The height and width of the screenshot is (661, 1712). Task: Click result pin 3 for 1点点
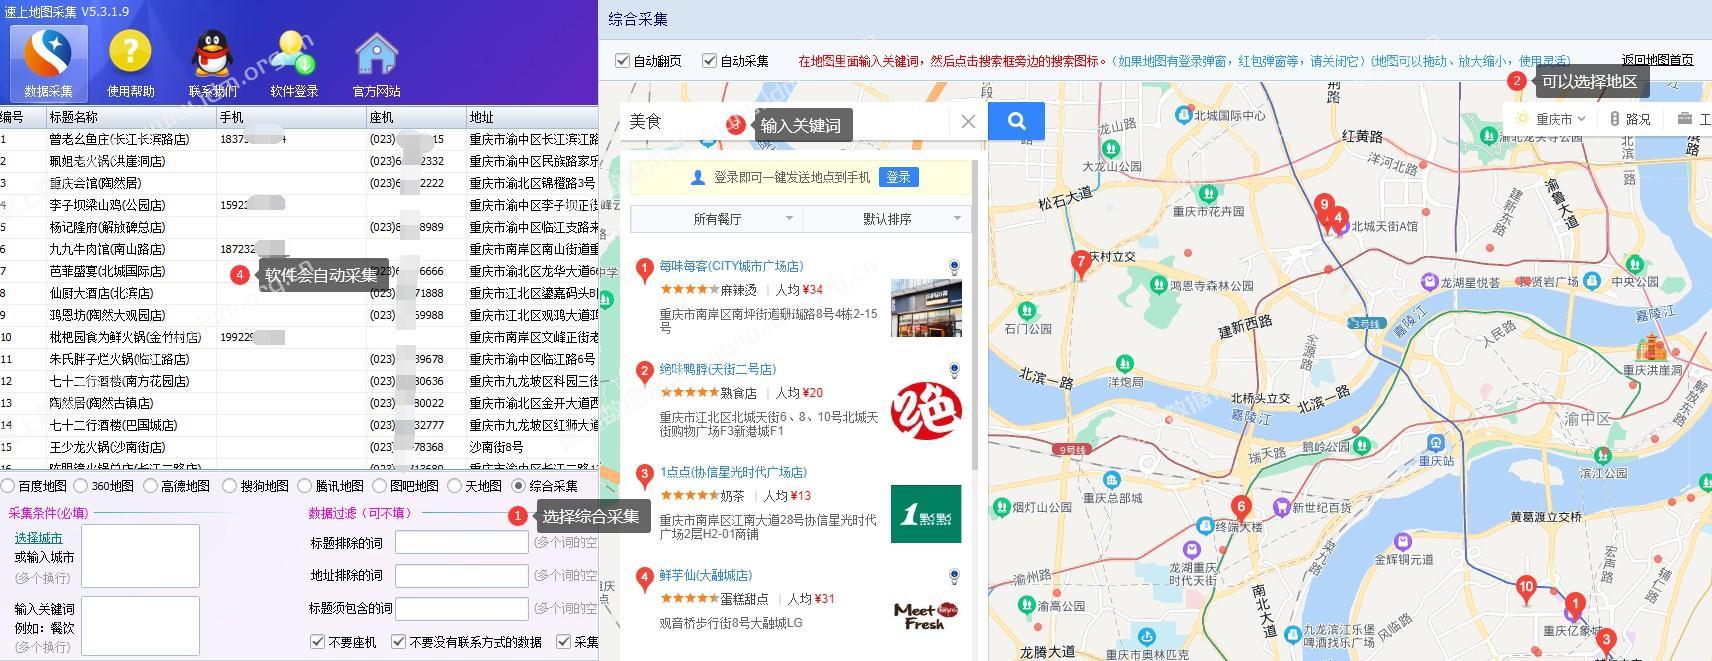coord(644,476)
